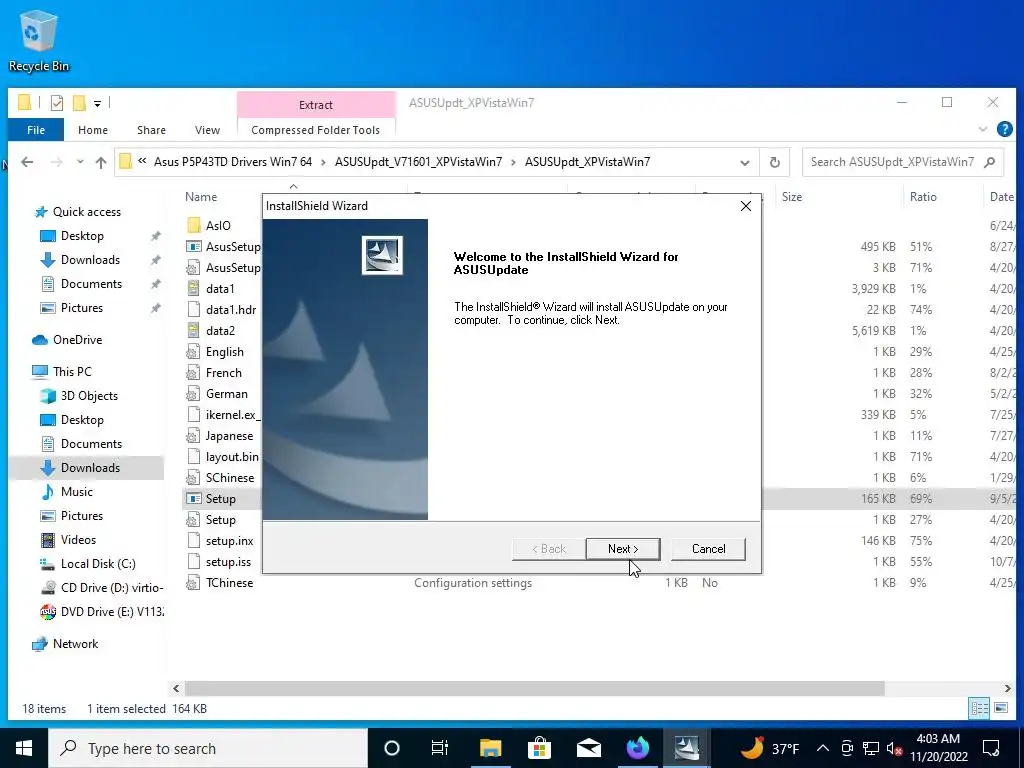Image resolution: width=1024 pixels, height=768 pixels.
Task: Open the AsIO folder
Action: tap(218, 225)
